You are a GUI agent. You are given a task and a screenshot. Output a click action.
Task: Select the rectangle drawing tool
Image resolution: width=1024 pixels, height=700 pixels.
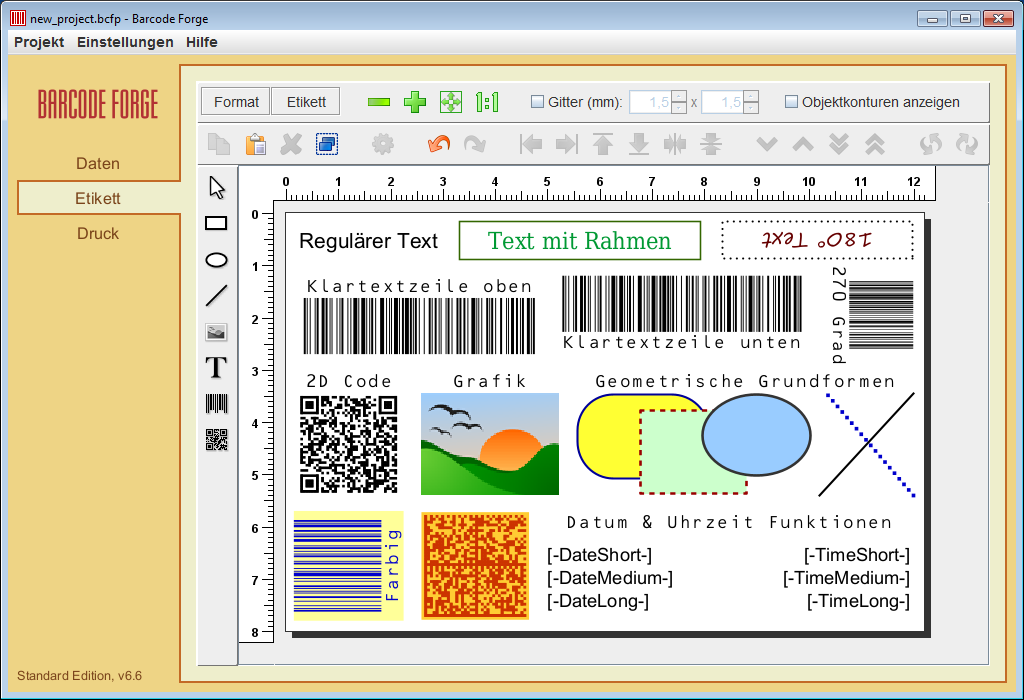(x=217, y=223)
